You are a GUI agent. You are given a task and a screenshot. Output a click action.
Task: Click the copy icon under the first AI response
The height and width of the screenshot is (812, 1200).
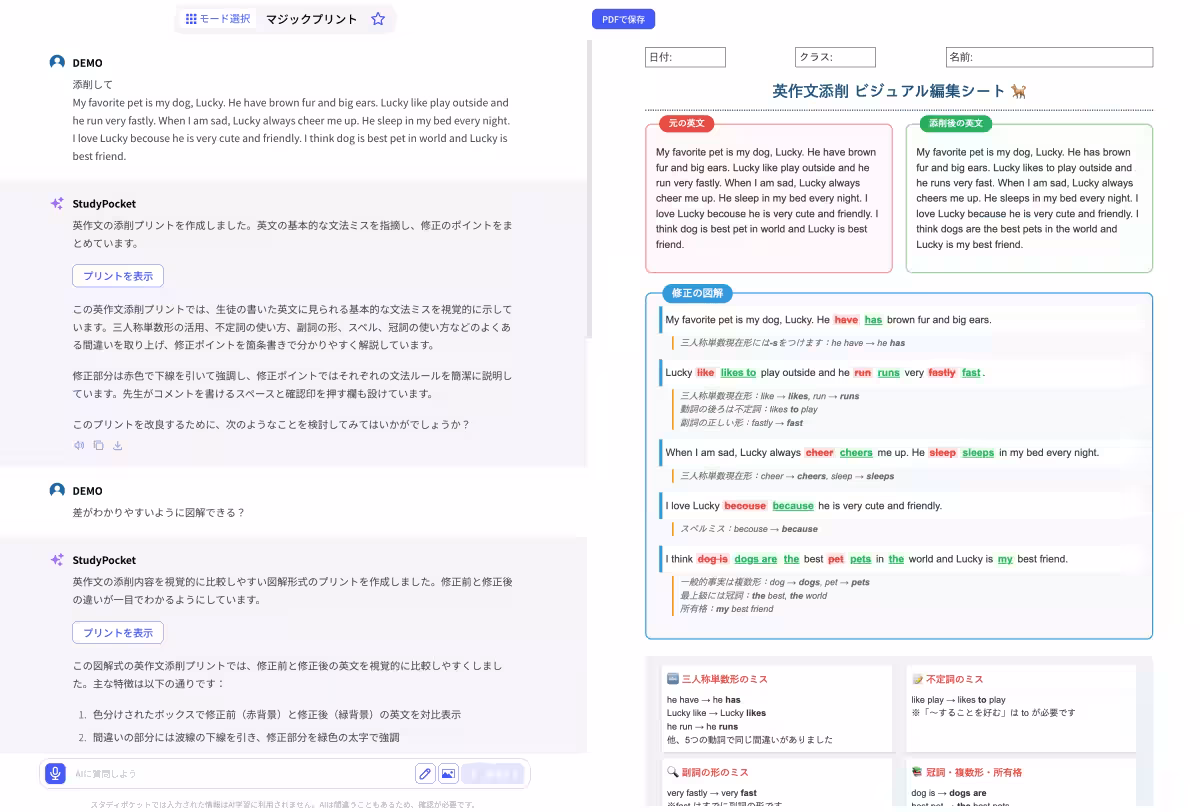(x=98, y=445)
